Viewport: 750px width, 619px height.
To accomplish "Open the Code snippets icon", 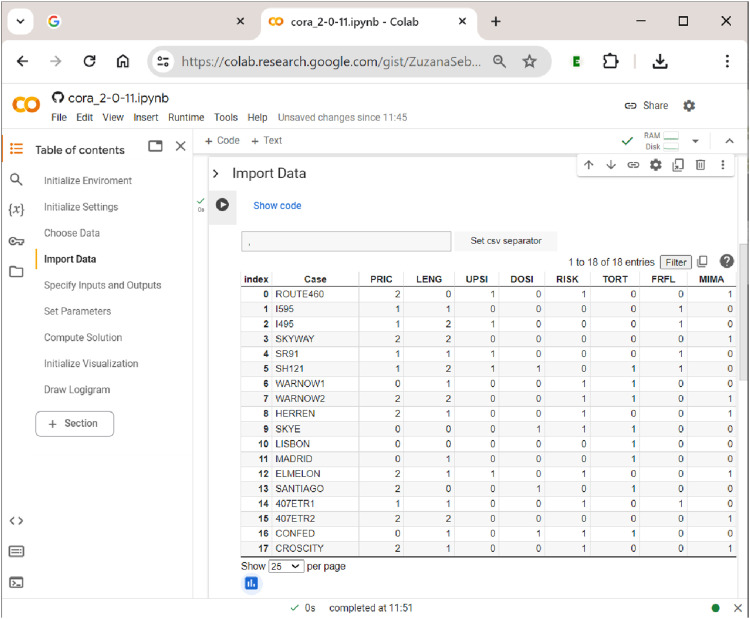I will [x=16, y=520].
